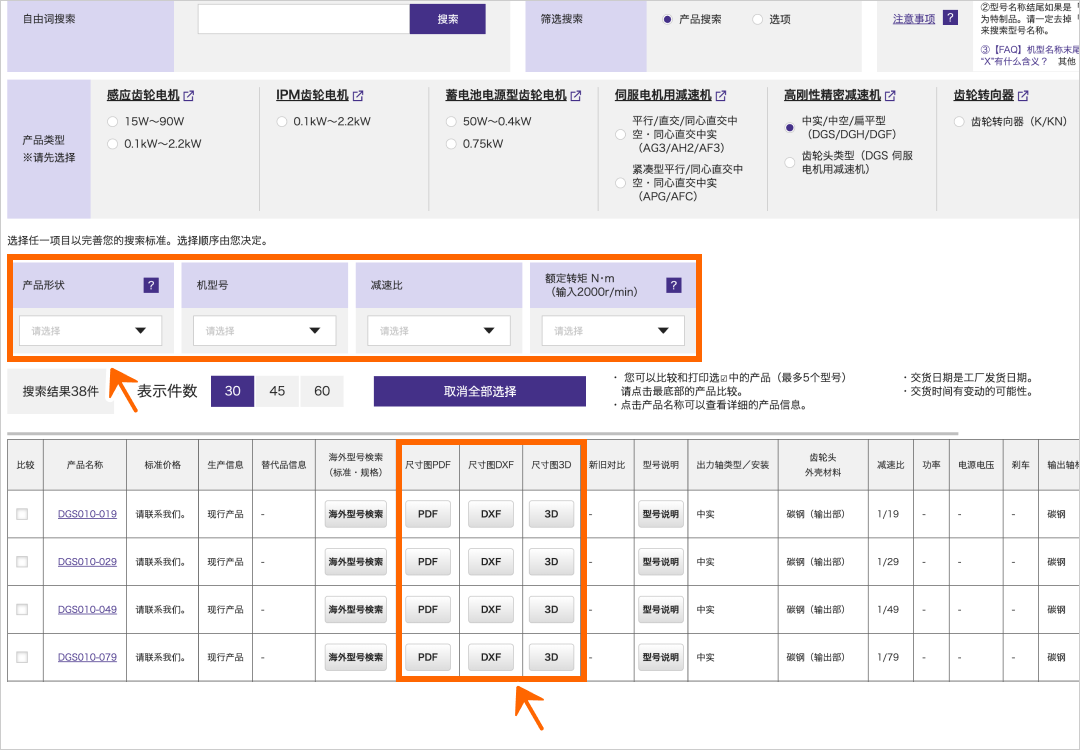This screenshot has width=1080, height=750.
Task: Click help icon next to 额定转矩
Action: [674, 285]
